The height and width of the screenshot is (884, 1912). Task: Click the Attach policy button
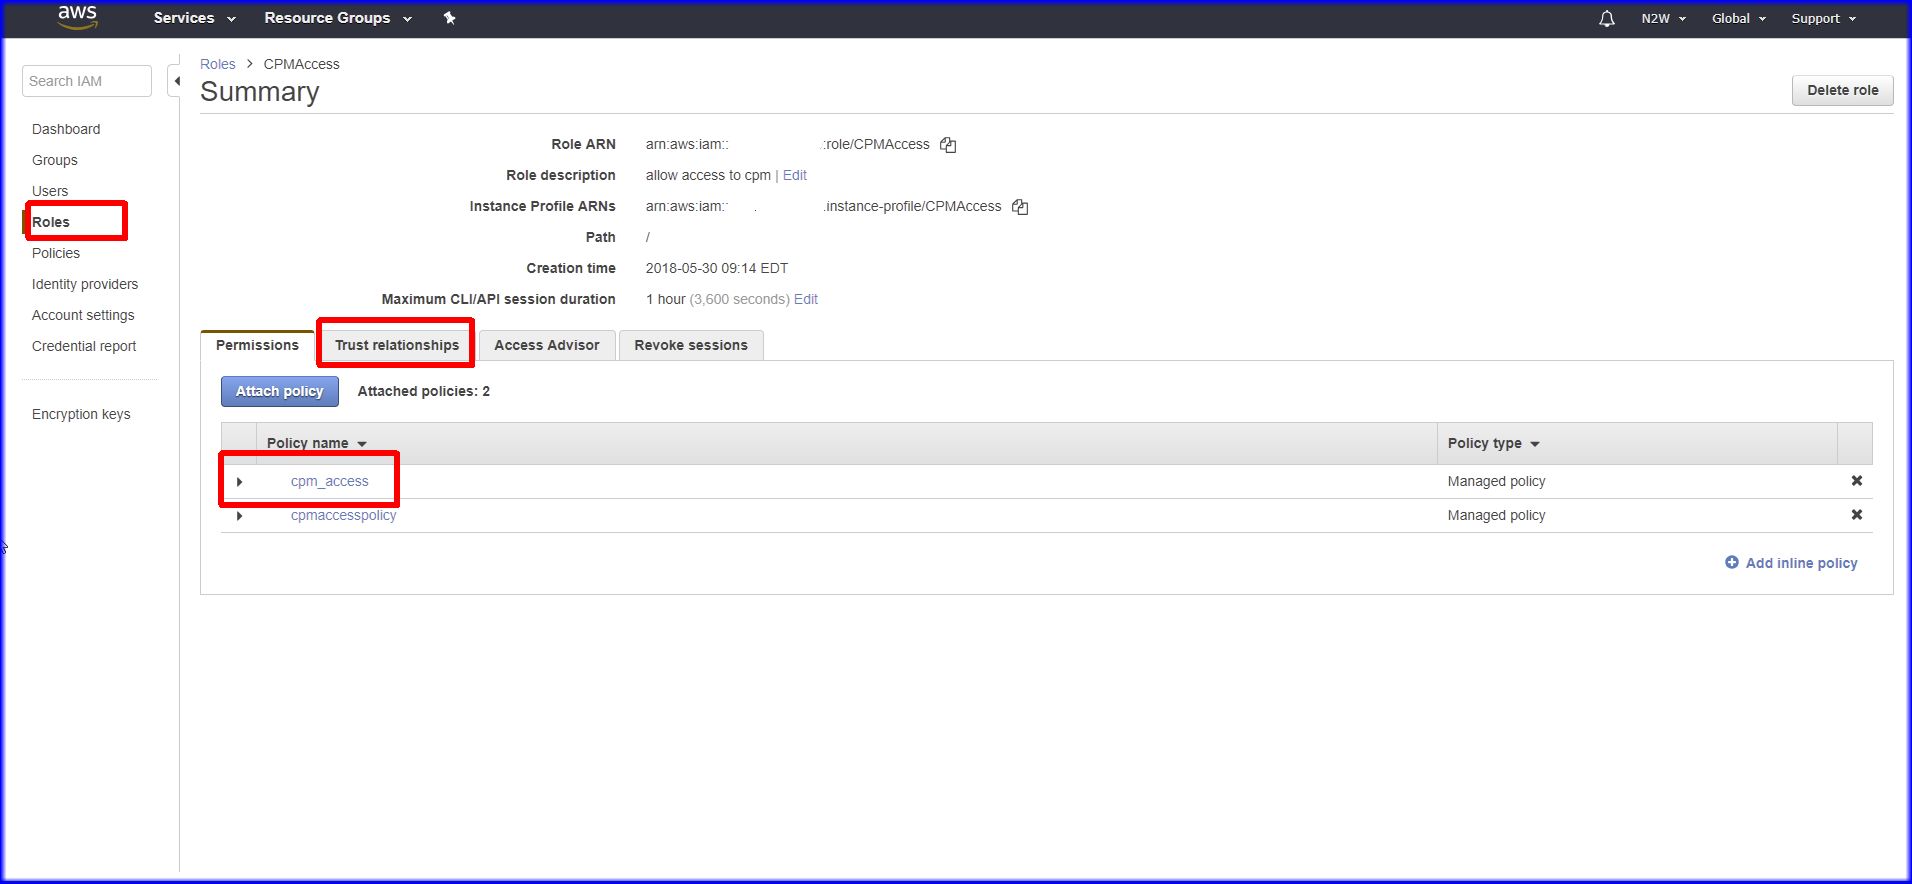[280, 391]
